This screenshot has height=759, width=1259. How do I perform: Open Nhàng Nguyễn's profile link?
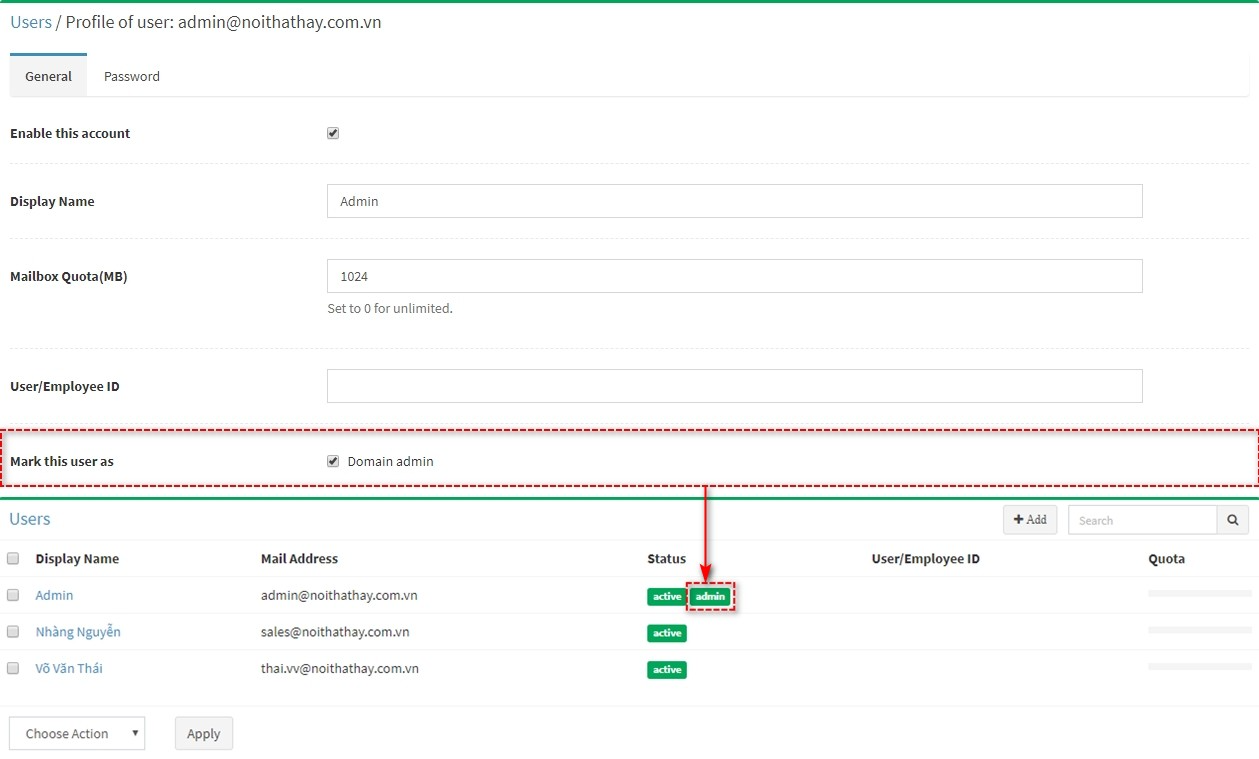point(77,632)
